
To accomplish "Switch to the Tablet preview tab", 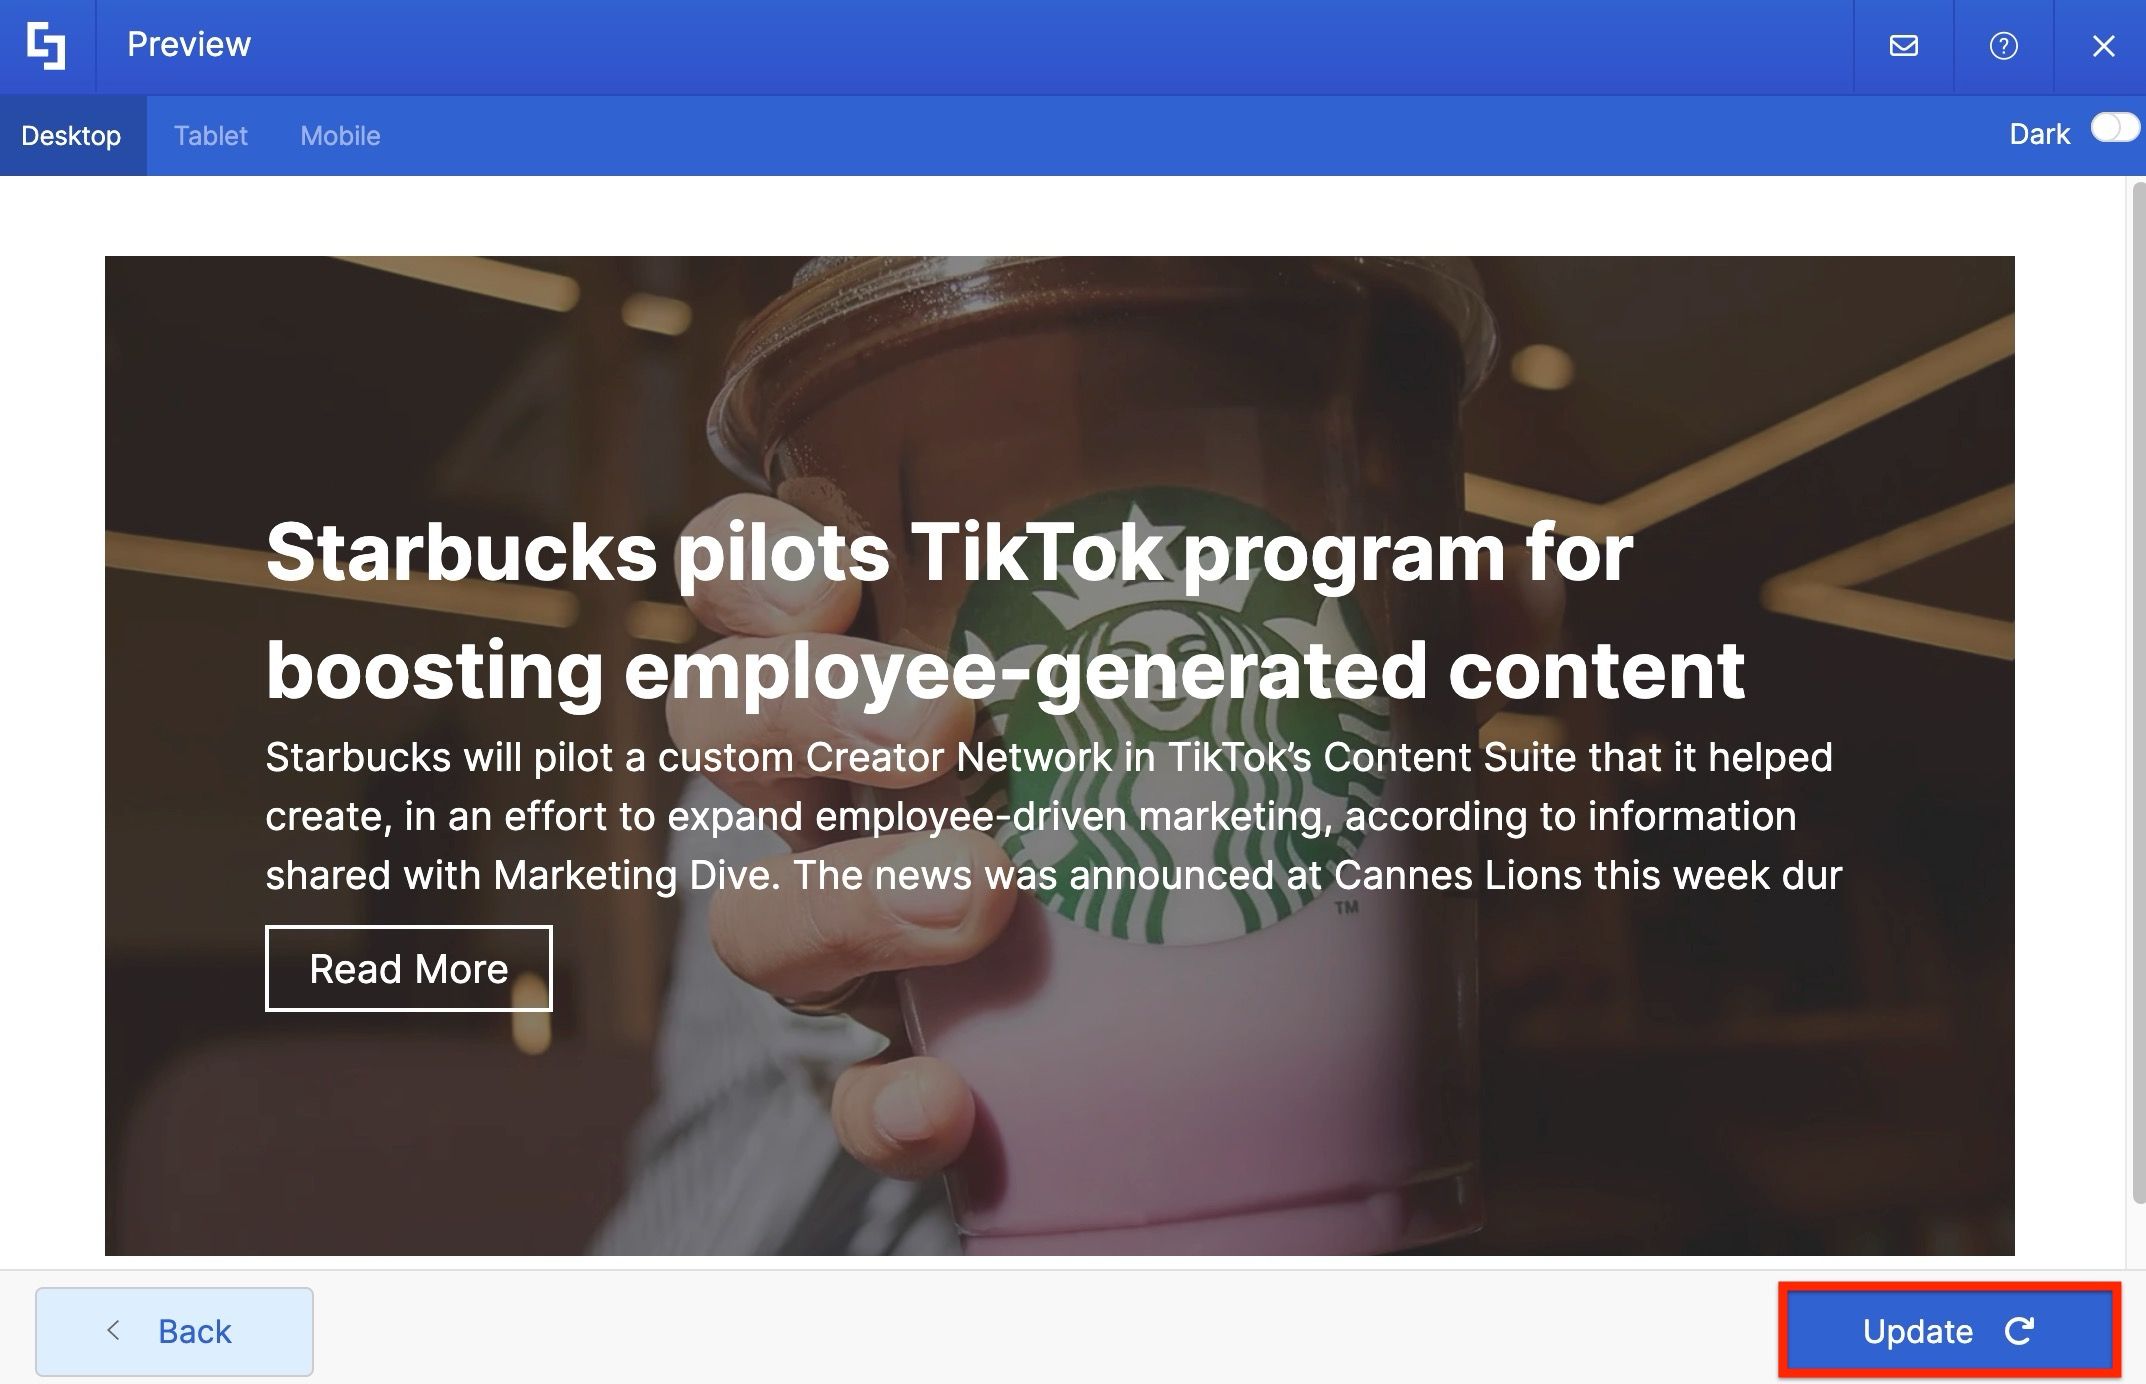I will pos(210,136).
